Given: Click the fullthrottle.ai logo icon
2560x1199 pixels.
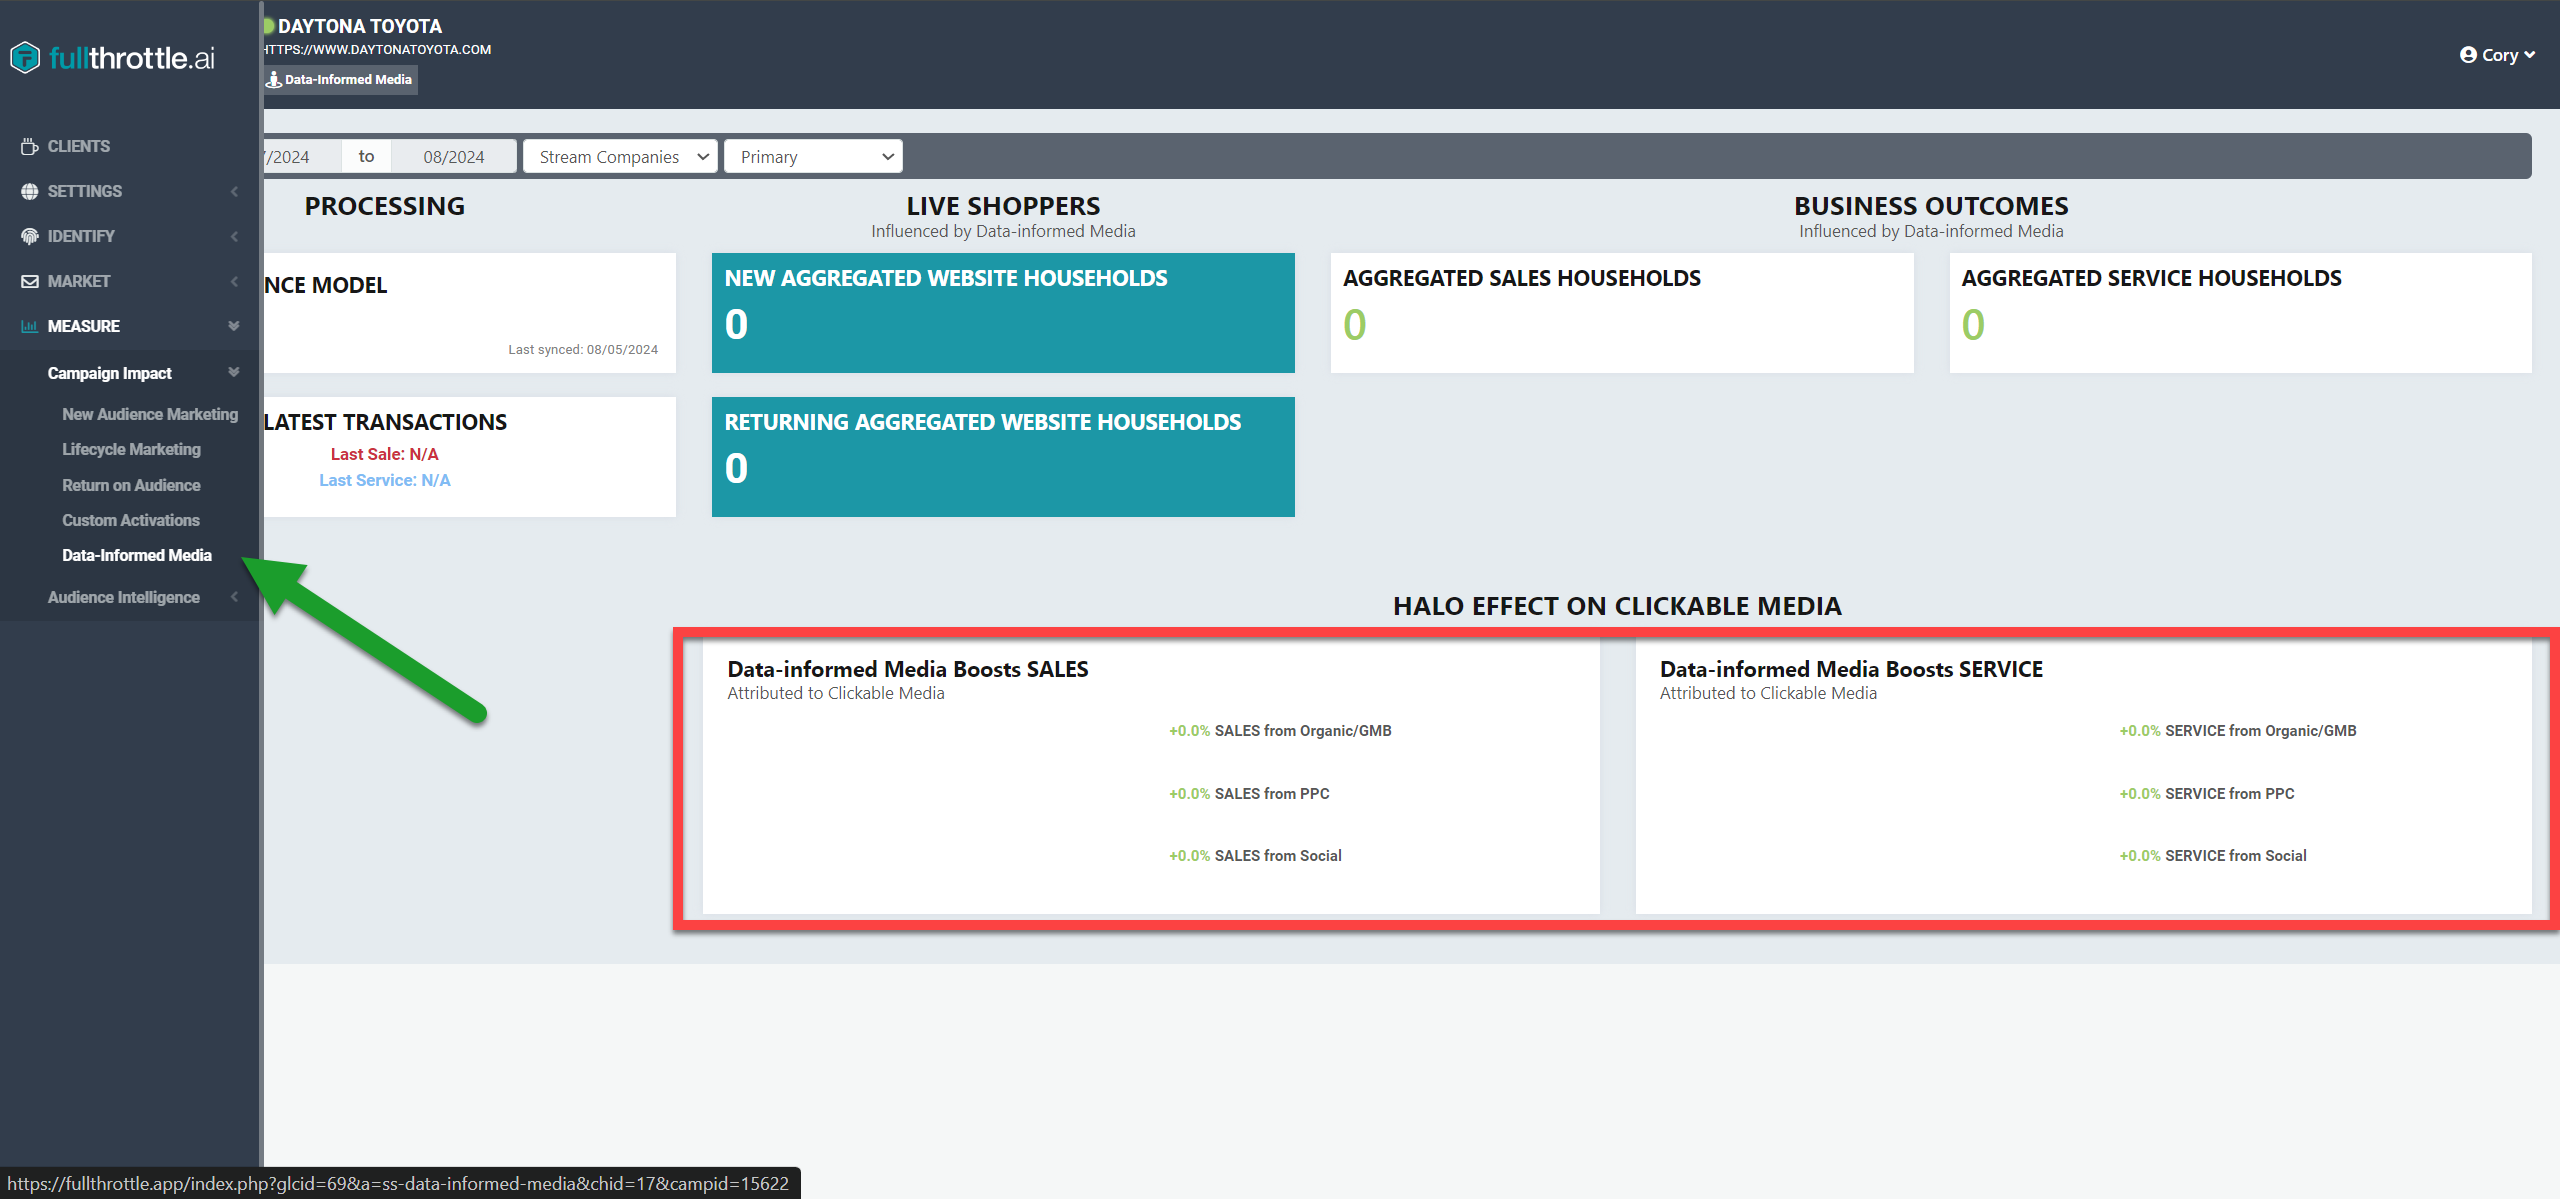Looking at the screenshot, I should (x=25, y=58).
